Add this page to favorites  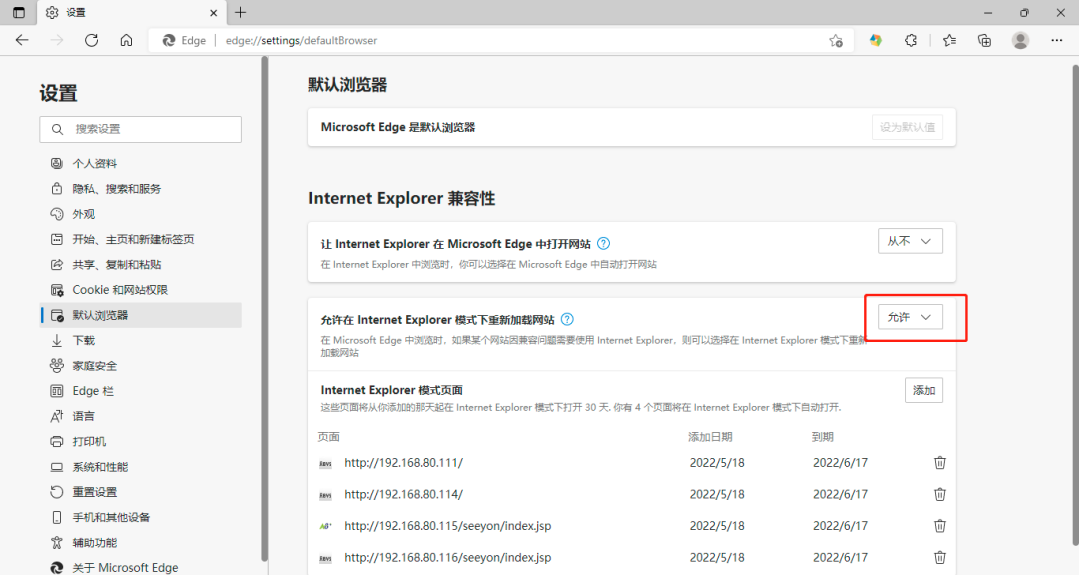pyautogui.click(x=836, y=41)
